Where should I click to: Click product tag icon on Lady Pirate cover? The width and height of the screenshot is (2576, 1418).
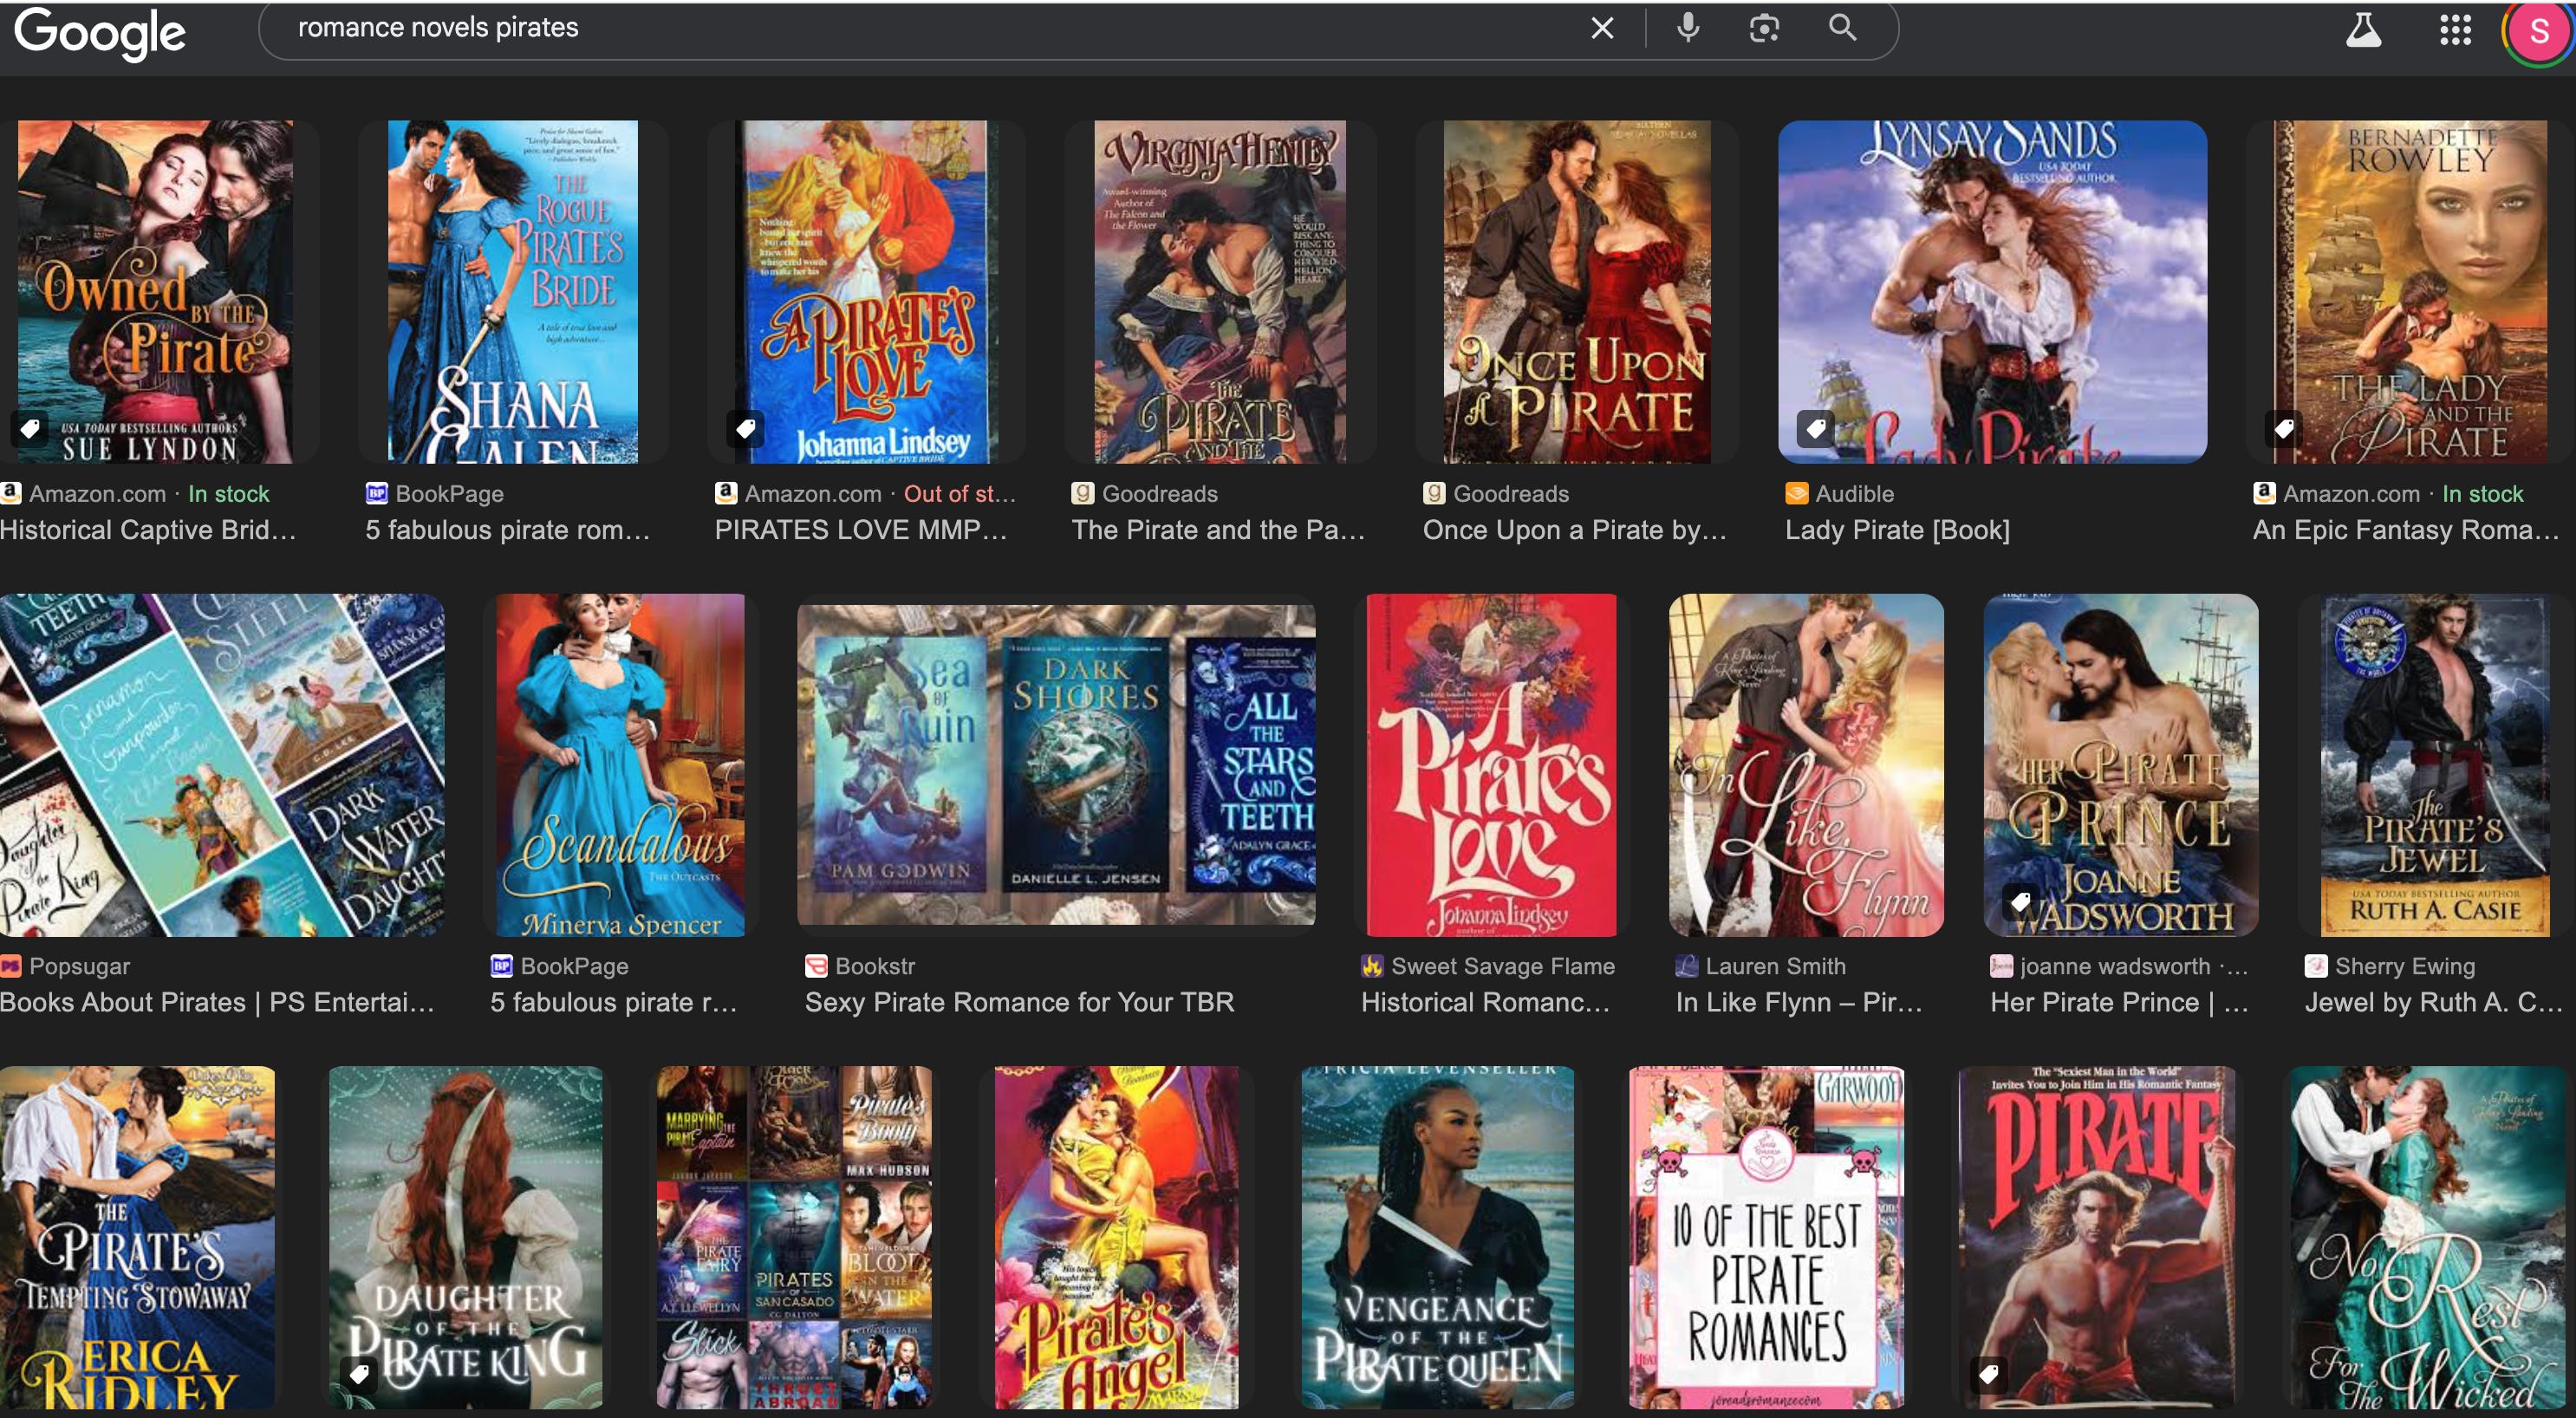[1816, 429]
